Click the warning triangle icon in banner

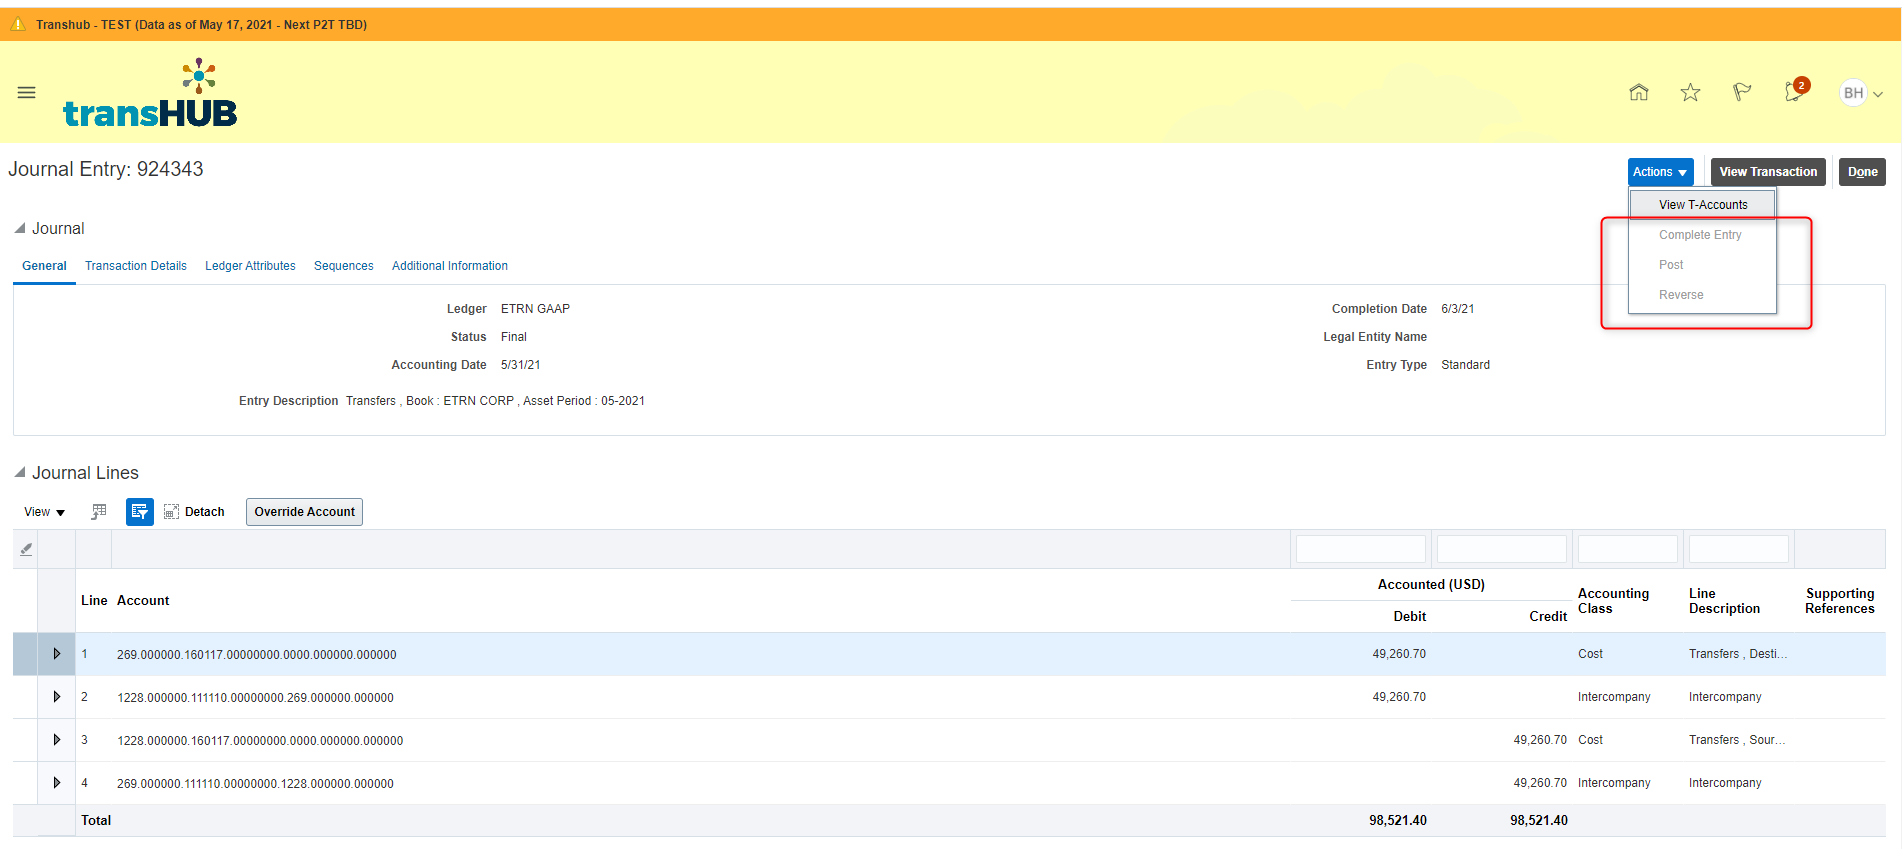click(18, 24)
